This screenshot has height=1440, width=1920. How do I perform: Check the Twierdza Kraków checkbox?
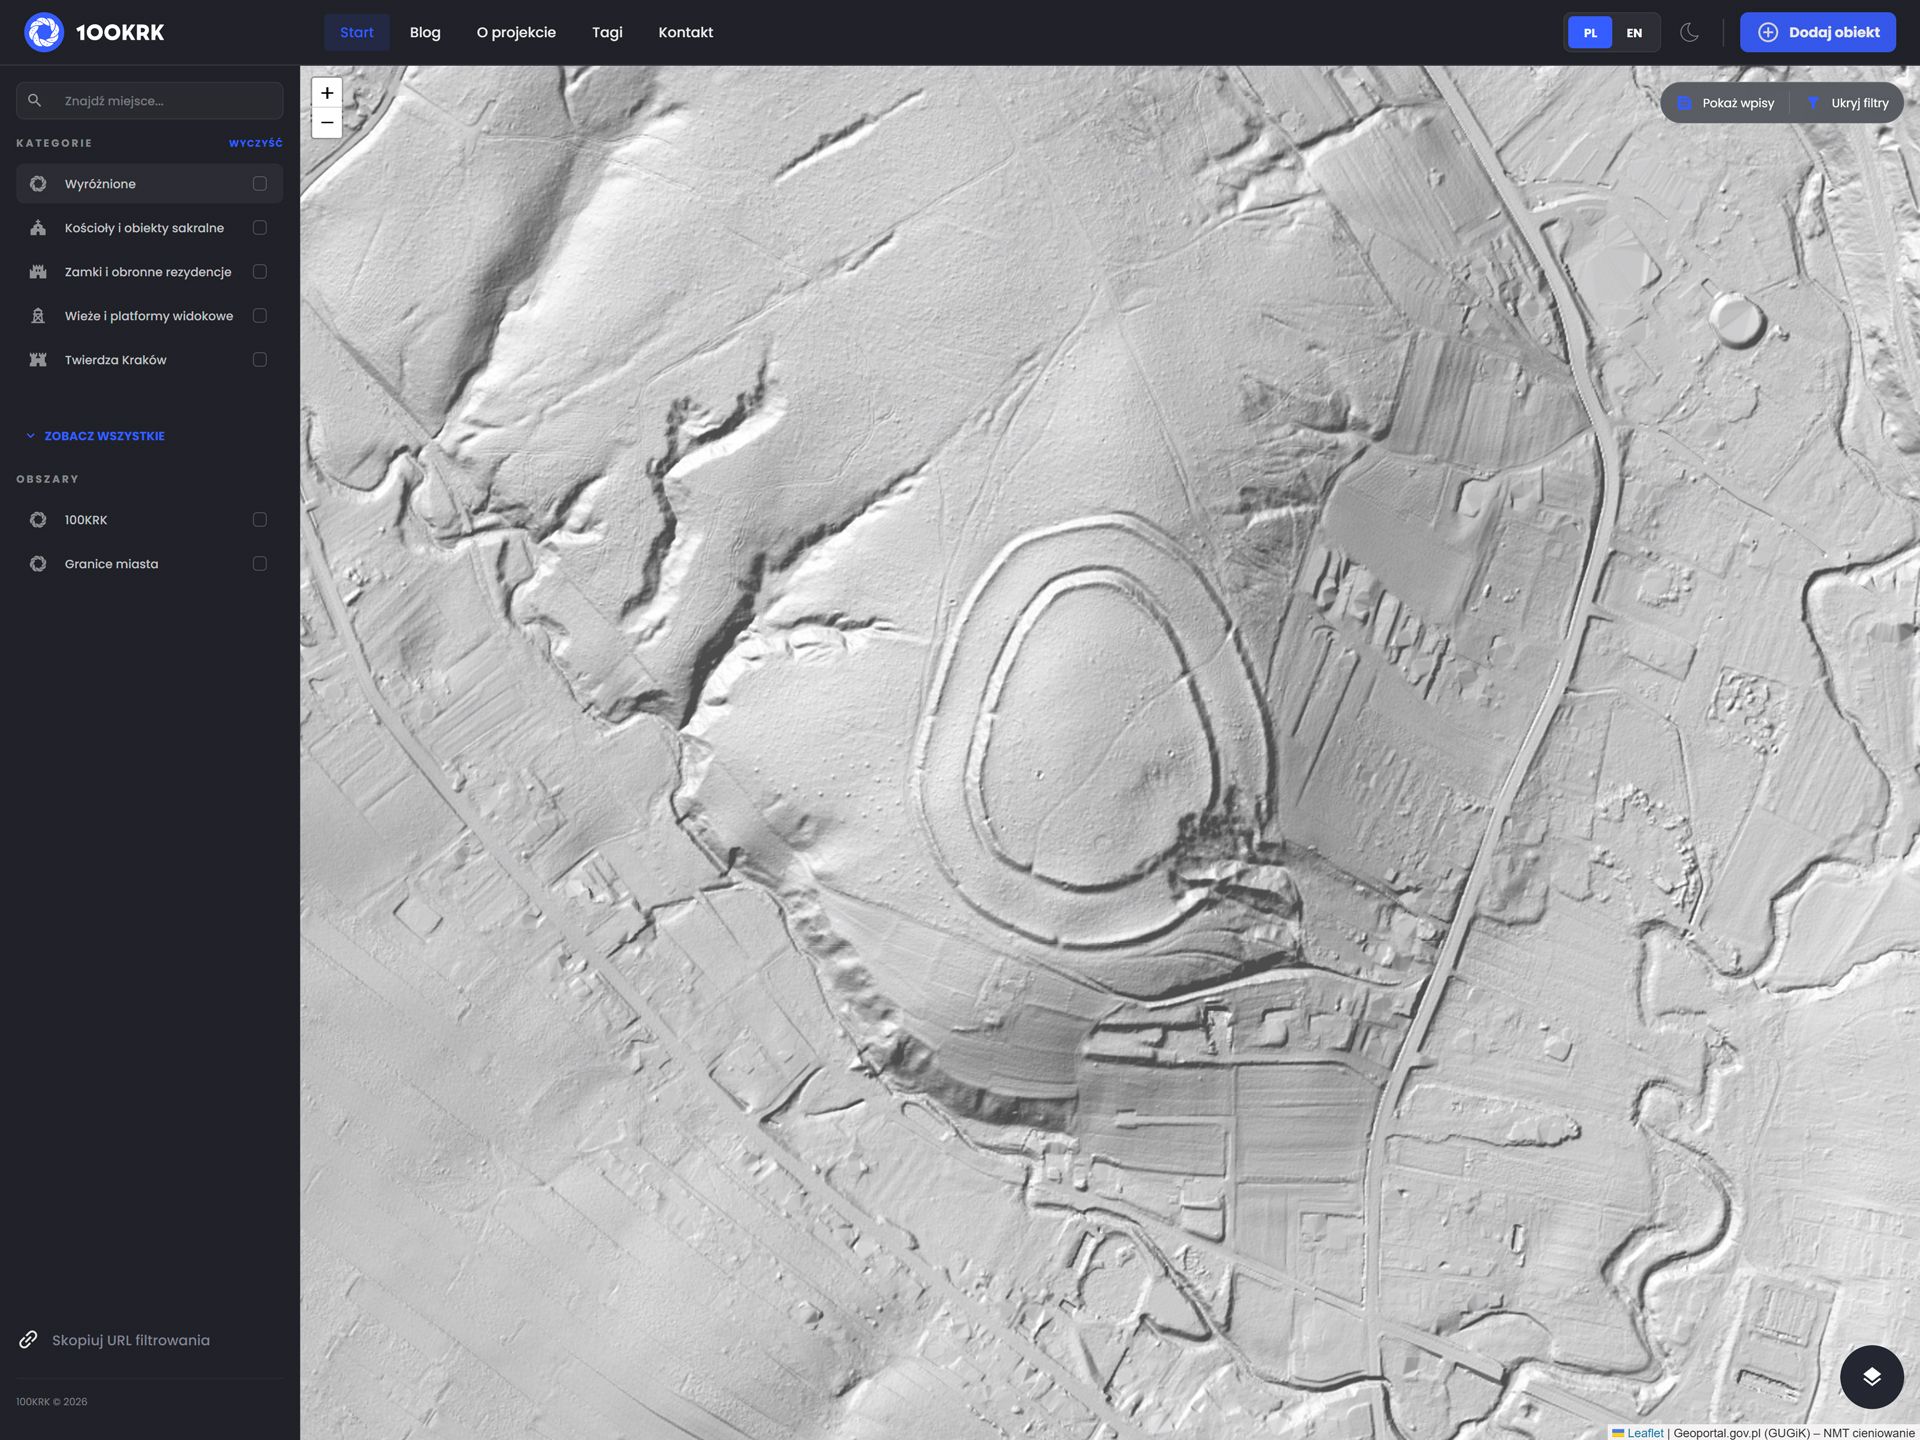pyautogui.click(x=260, y=360)
